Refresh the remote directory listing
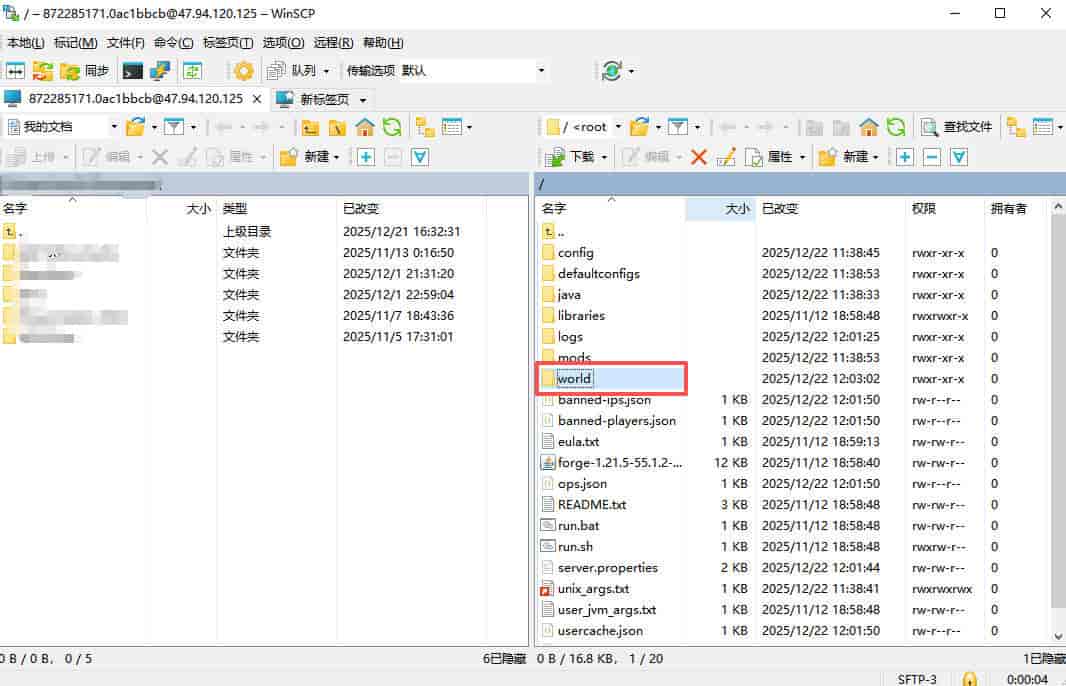The height and width of the screenshot is (686, 1066). [x=896, y=127]
